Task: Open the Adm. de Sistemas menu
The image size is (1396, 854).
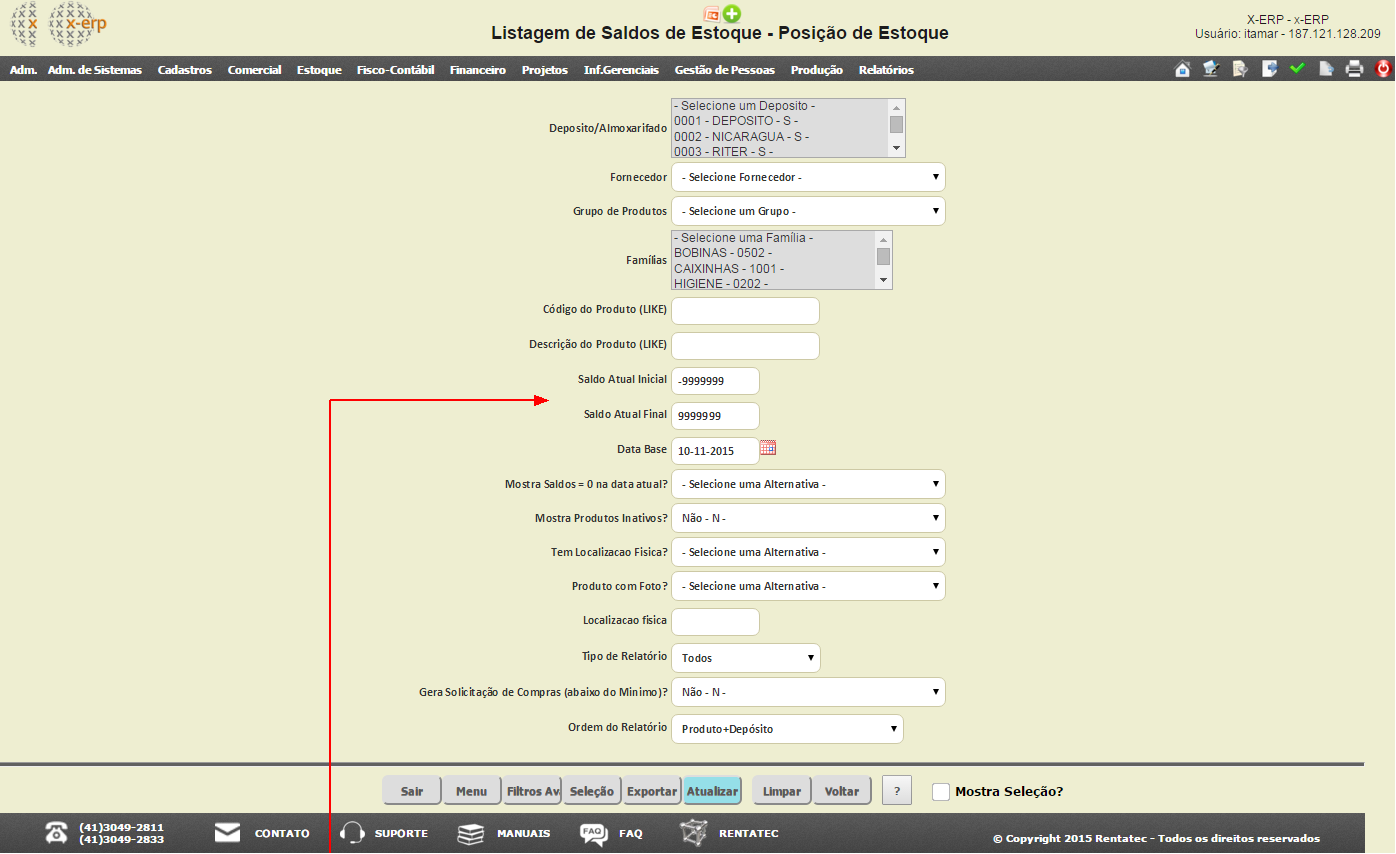Action: point(95,70)
